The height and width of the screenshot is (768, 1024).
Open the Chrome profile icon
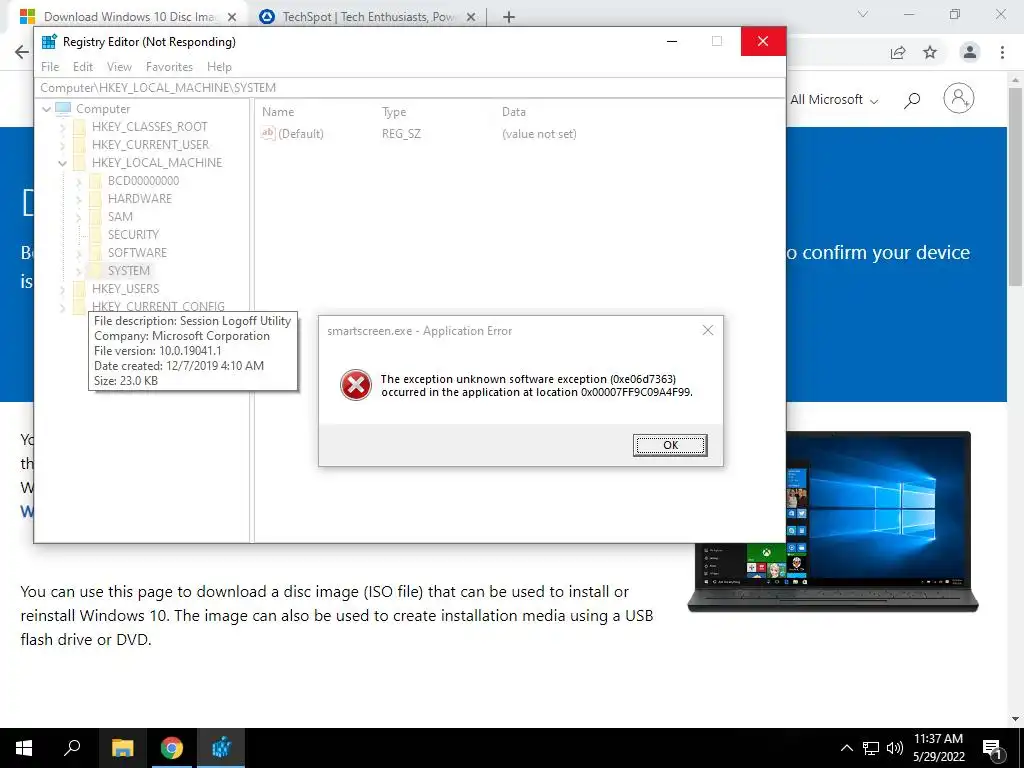click(x=970, y=52)
